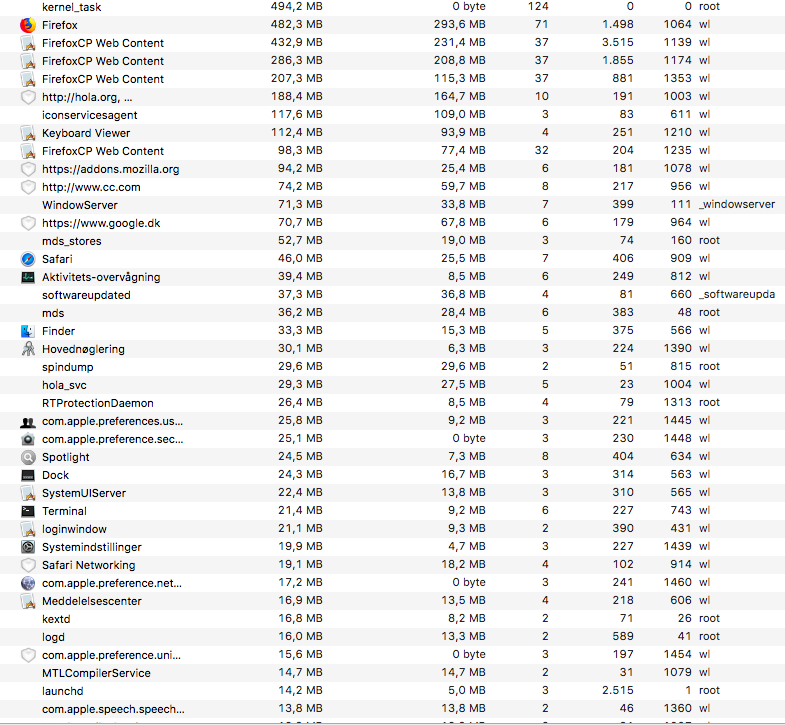Click the 124 threads value
785x725 pixels.
point(538,7)
